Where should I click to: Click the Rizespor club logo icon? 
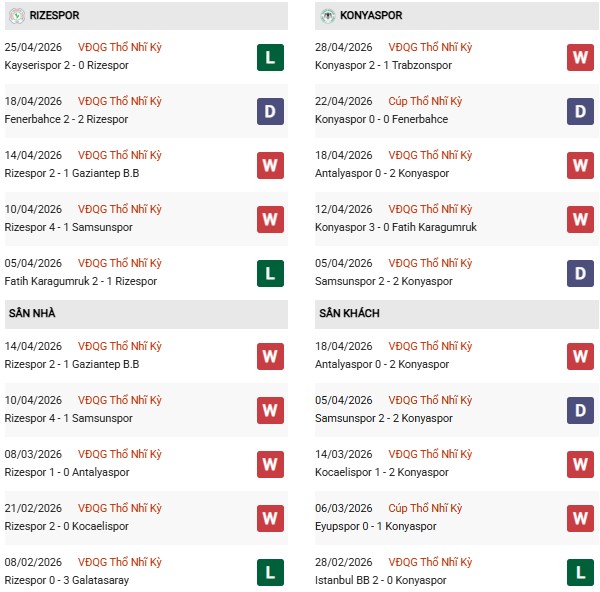(17, 16)
